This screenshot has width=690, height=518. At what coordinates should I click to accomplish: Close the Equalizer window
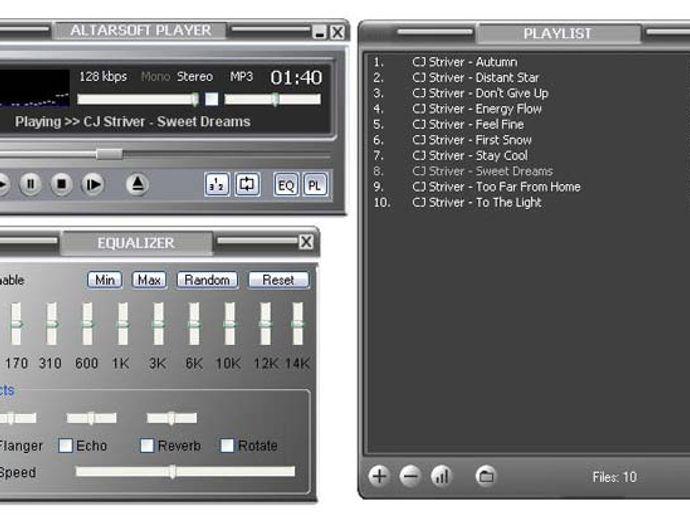pos(306,242)
